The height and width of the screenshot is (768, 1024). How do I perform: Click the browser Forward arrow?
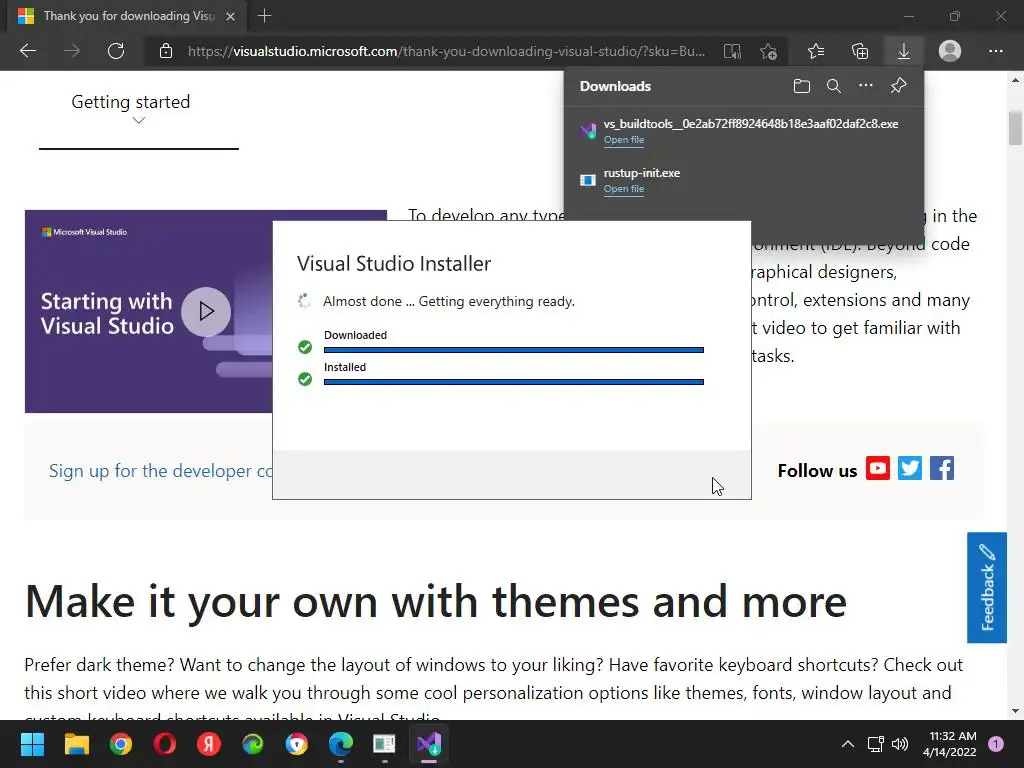click(x=72, y=51)
